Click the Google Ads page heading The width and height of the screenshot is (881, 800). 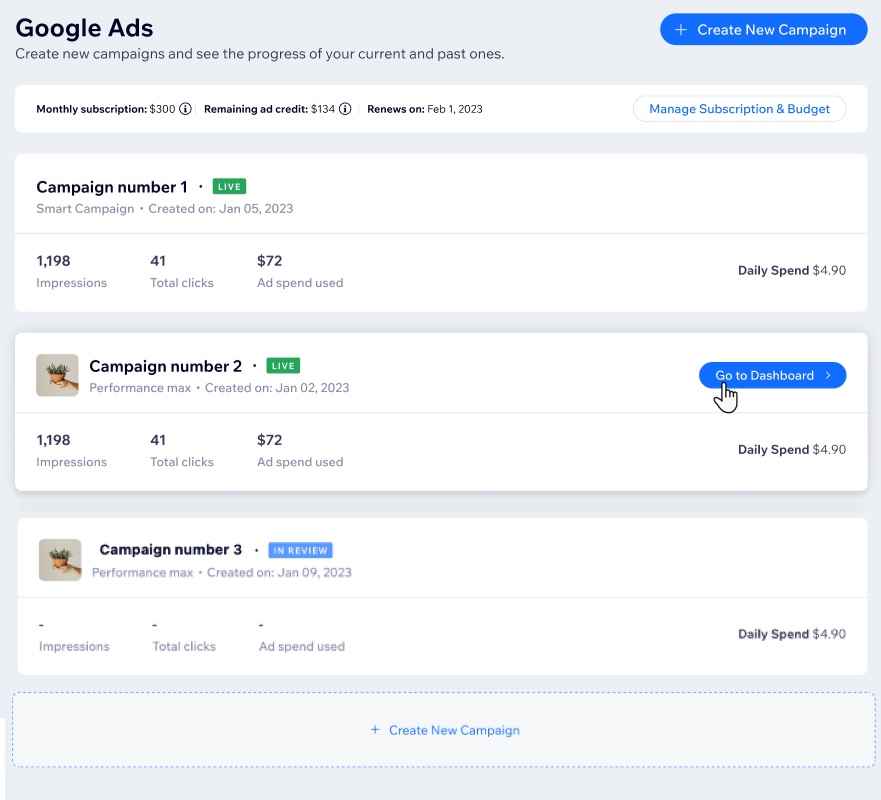(x=84, y=28)
